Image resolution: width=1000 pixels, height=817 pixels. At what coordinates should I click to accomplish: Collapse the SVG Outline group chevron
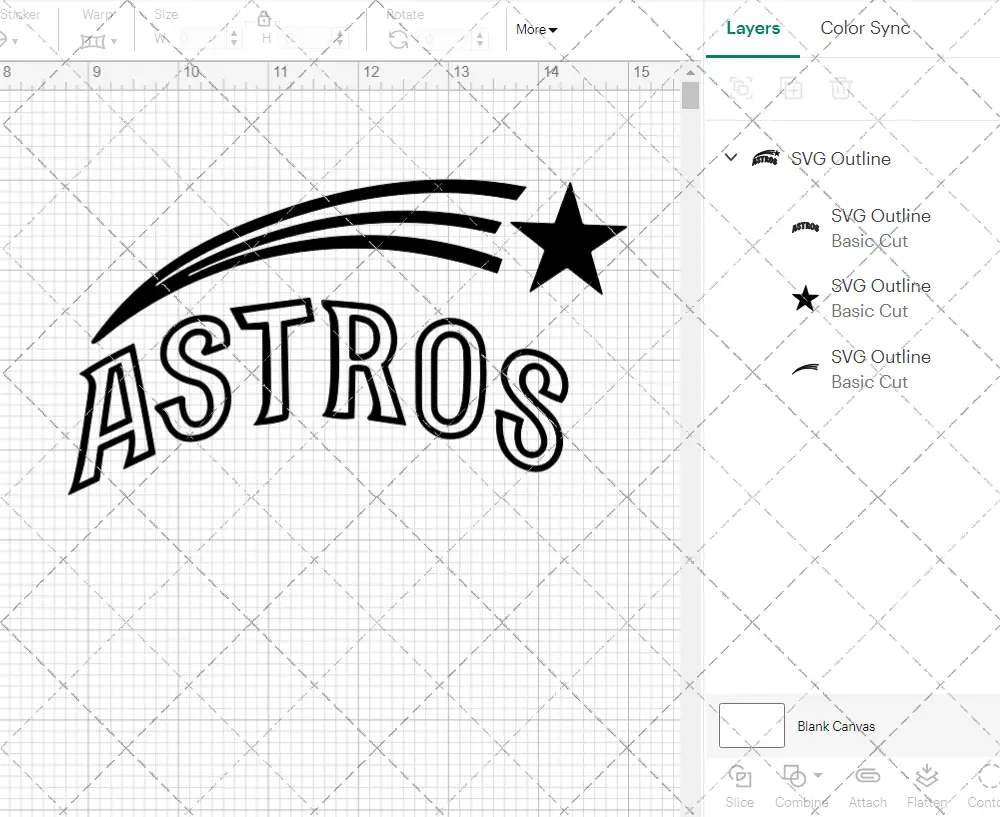click(731, 157)
